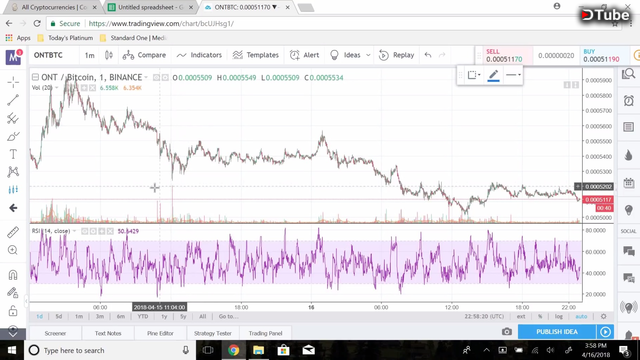Screen dimensions: 640x360
Task: Undo the last chart action
Action: click(x=428, y=55)
